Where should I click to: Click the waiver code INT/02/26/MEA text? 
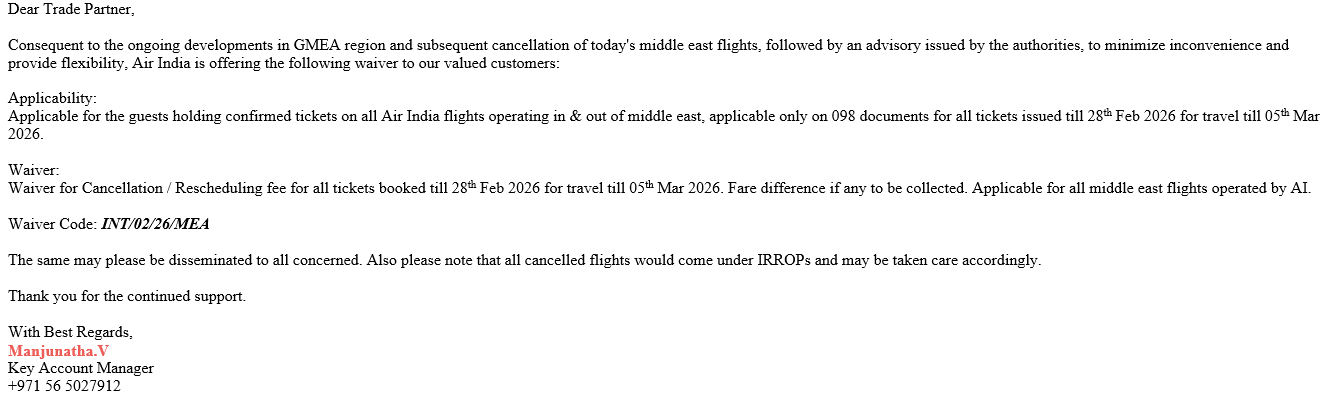pos(155,224)
